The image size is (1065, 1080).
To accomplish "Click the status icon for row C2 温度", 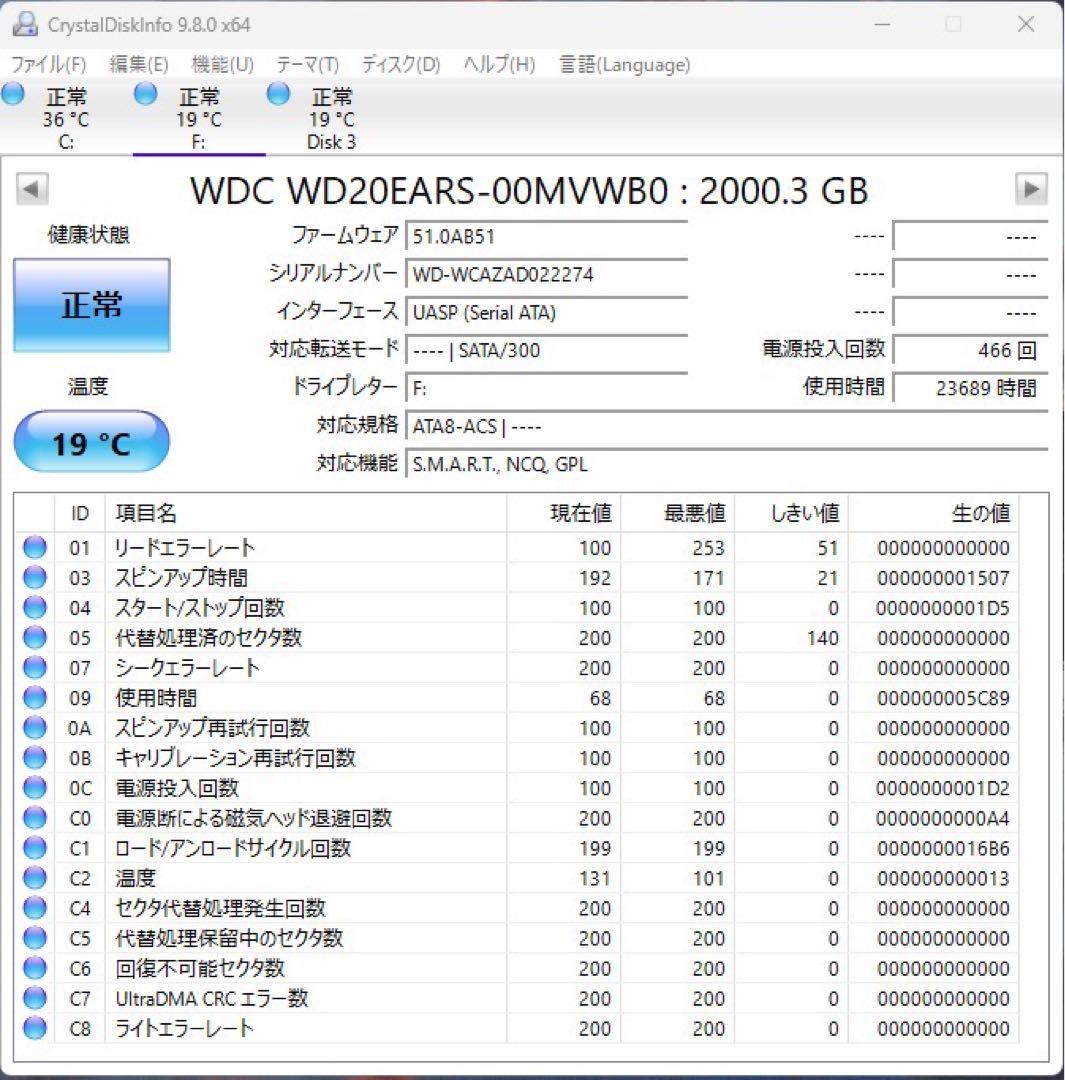I will pos(34,878).
